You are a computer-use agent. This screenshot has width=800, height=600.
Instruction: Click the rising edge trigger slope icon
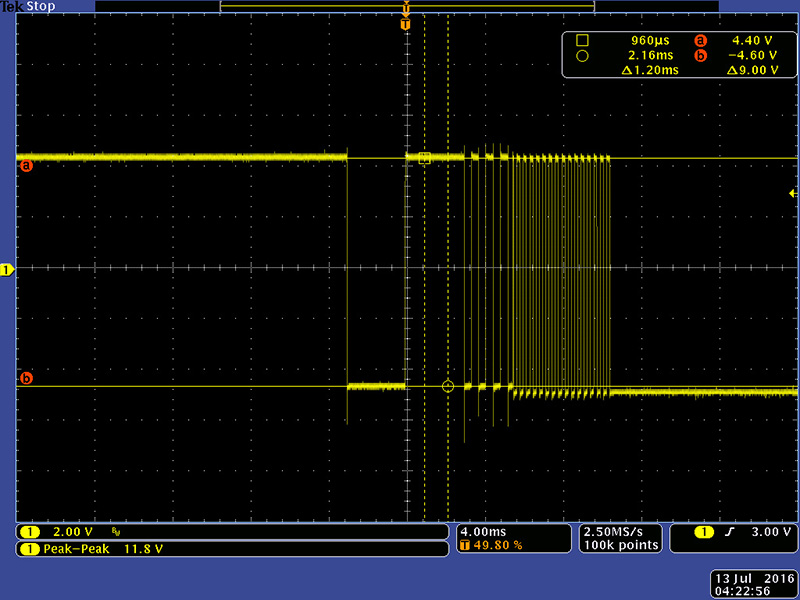tap(732, 532)
